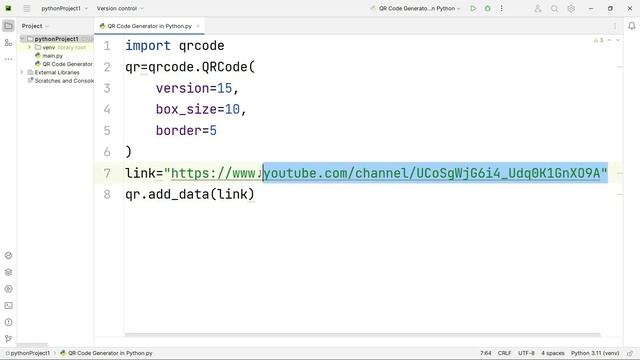Open the Structure tool window icon
Image resolution: width=640 pixels, height=360 pixels.
8,42
